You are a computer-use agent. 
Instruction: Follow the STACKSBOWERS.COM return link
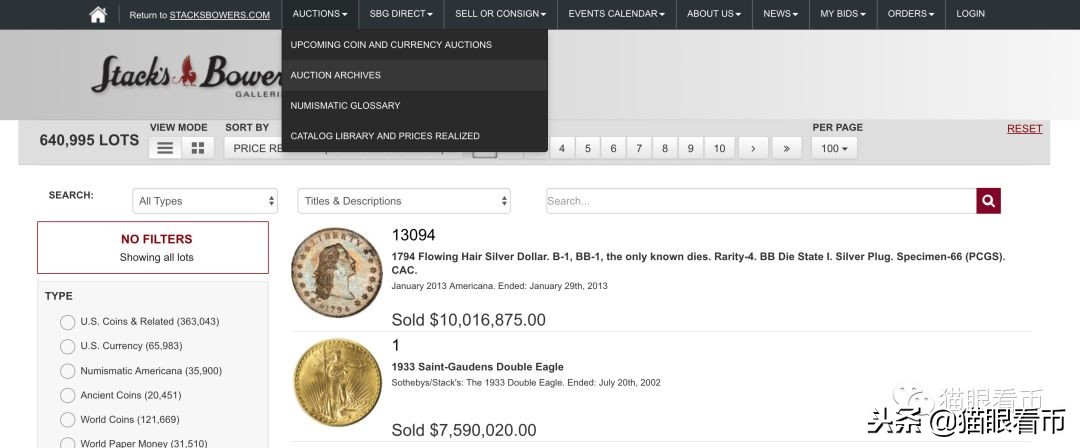click(x=220, y=15)
